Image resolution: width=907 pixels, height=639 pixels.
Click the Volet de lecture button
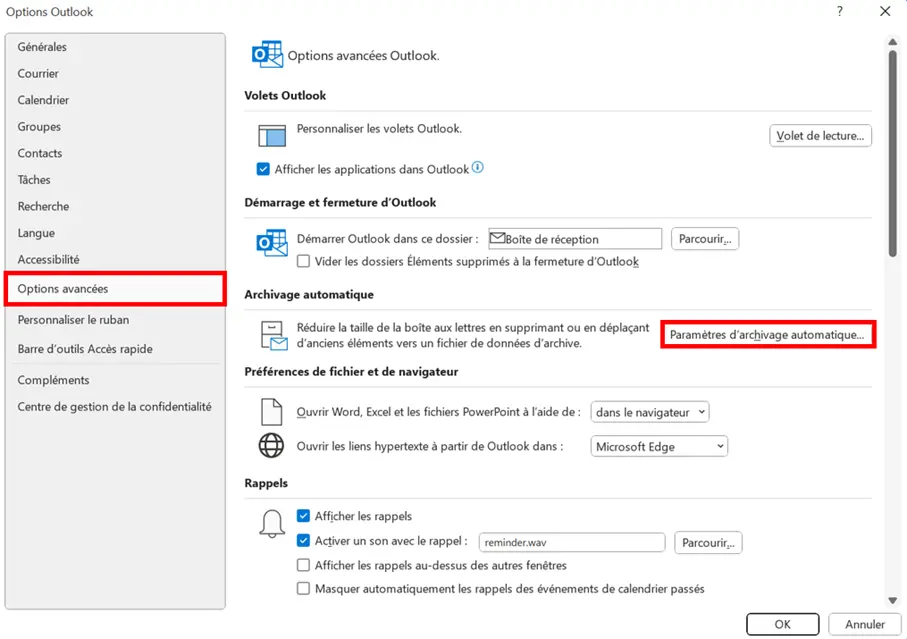[820, 136]
